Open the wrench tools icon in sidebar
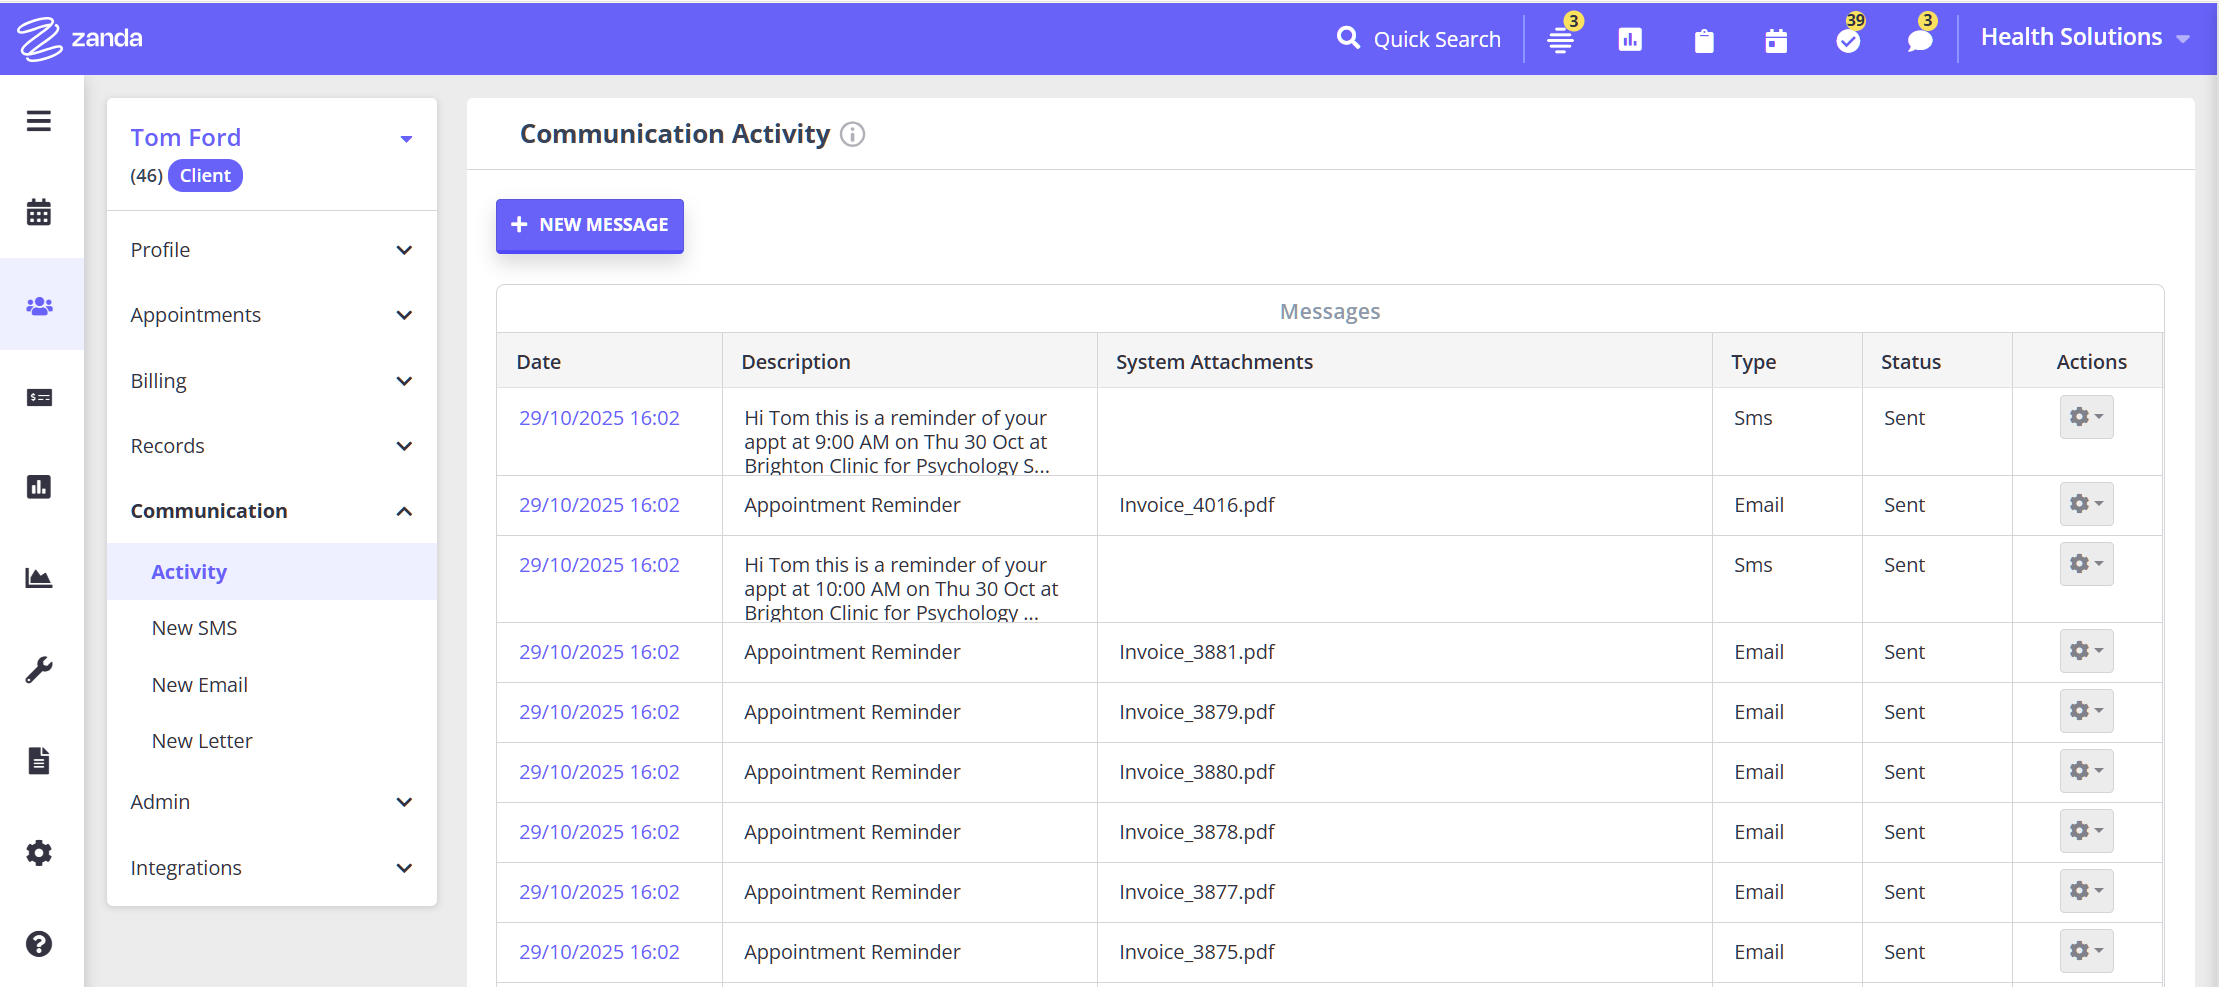The height and width of the screenshot is (987, 2219). pos(39,669)
